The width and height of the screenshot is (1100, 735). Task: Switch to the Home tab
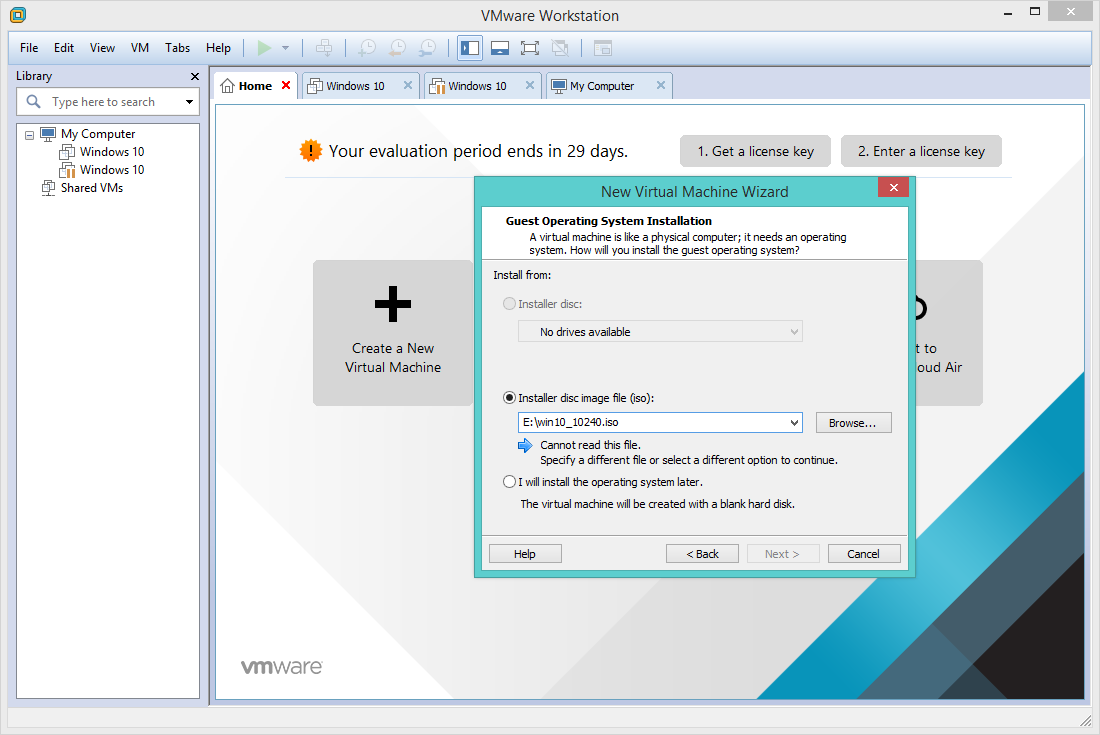[255, 86]
